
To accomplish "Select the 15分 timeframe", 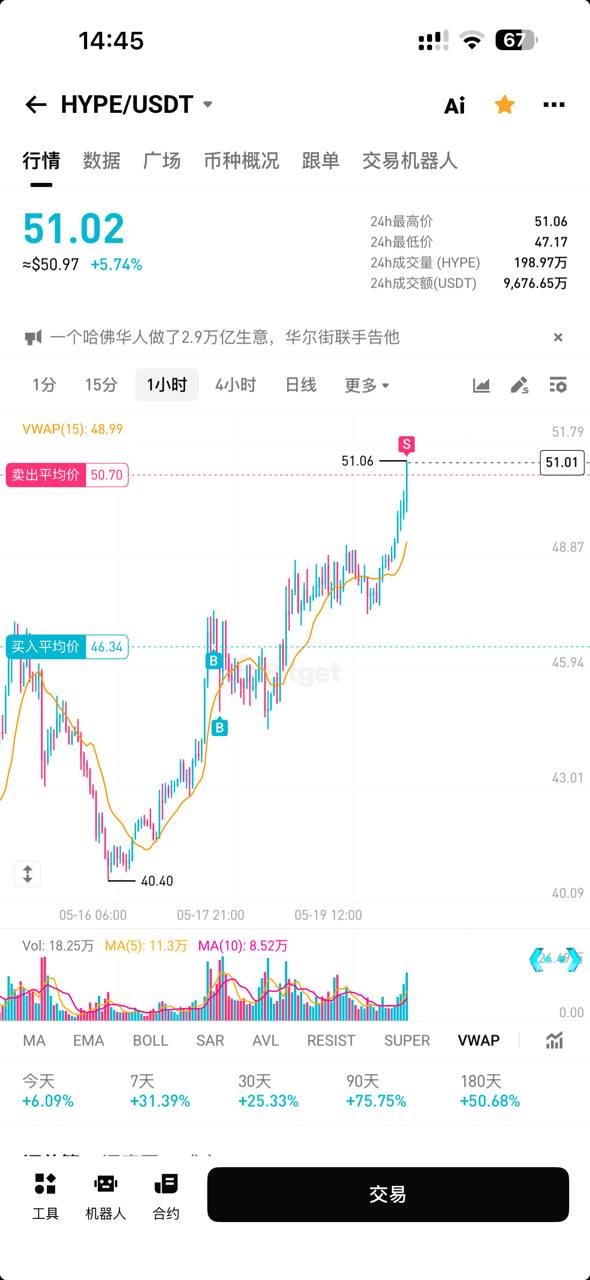I will click(101, 385).
